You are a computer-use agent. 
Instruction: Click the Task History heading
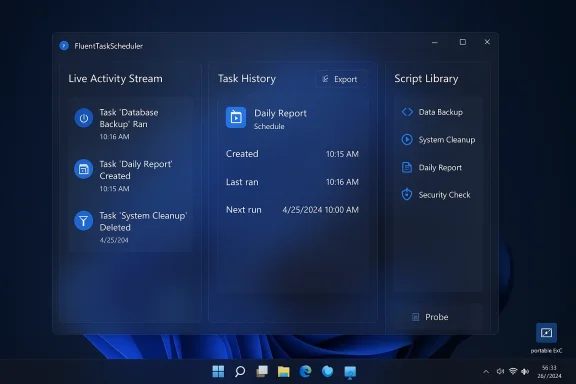click(x=247, y=79)
